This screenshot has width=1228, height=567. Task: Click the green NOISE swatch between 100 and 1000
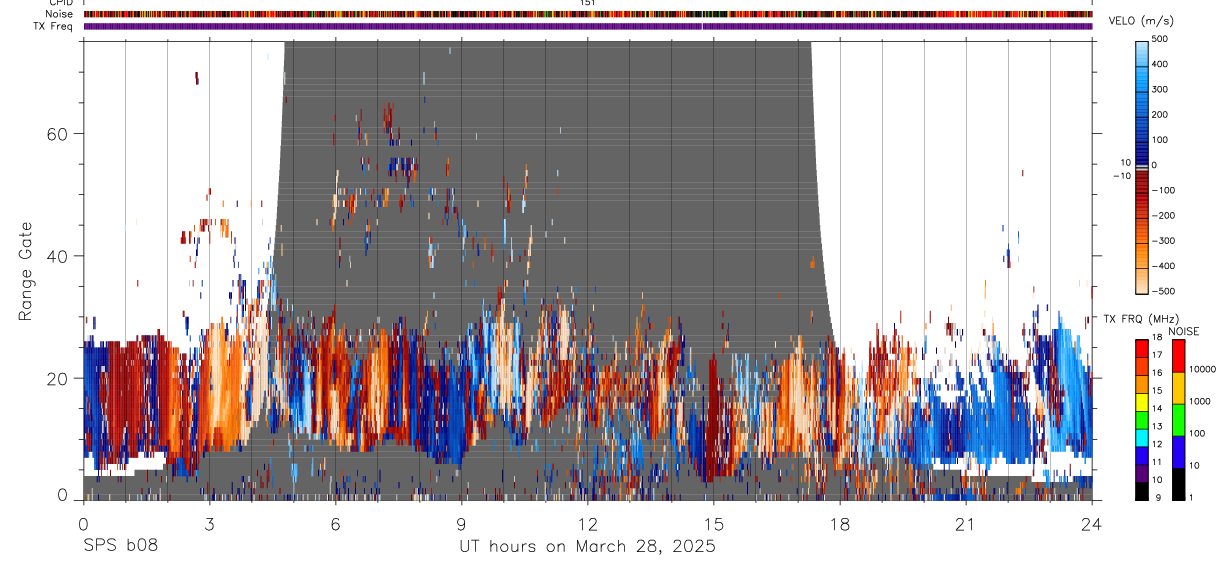coord(1179,420)
